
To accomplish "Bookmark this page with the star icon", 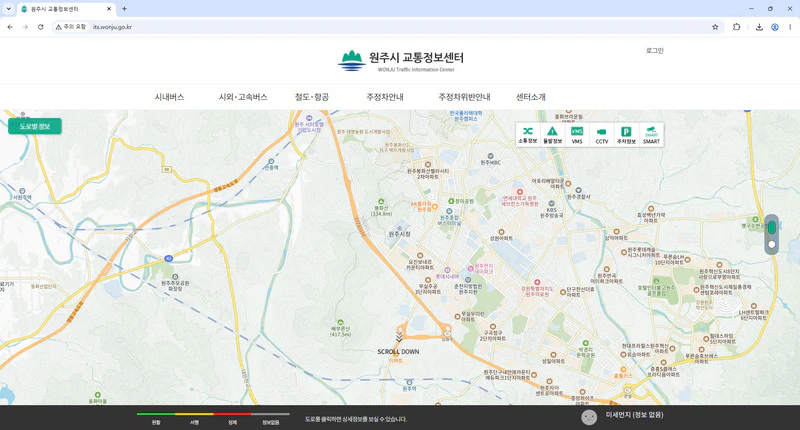I will click(x=715, y=27).
